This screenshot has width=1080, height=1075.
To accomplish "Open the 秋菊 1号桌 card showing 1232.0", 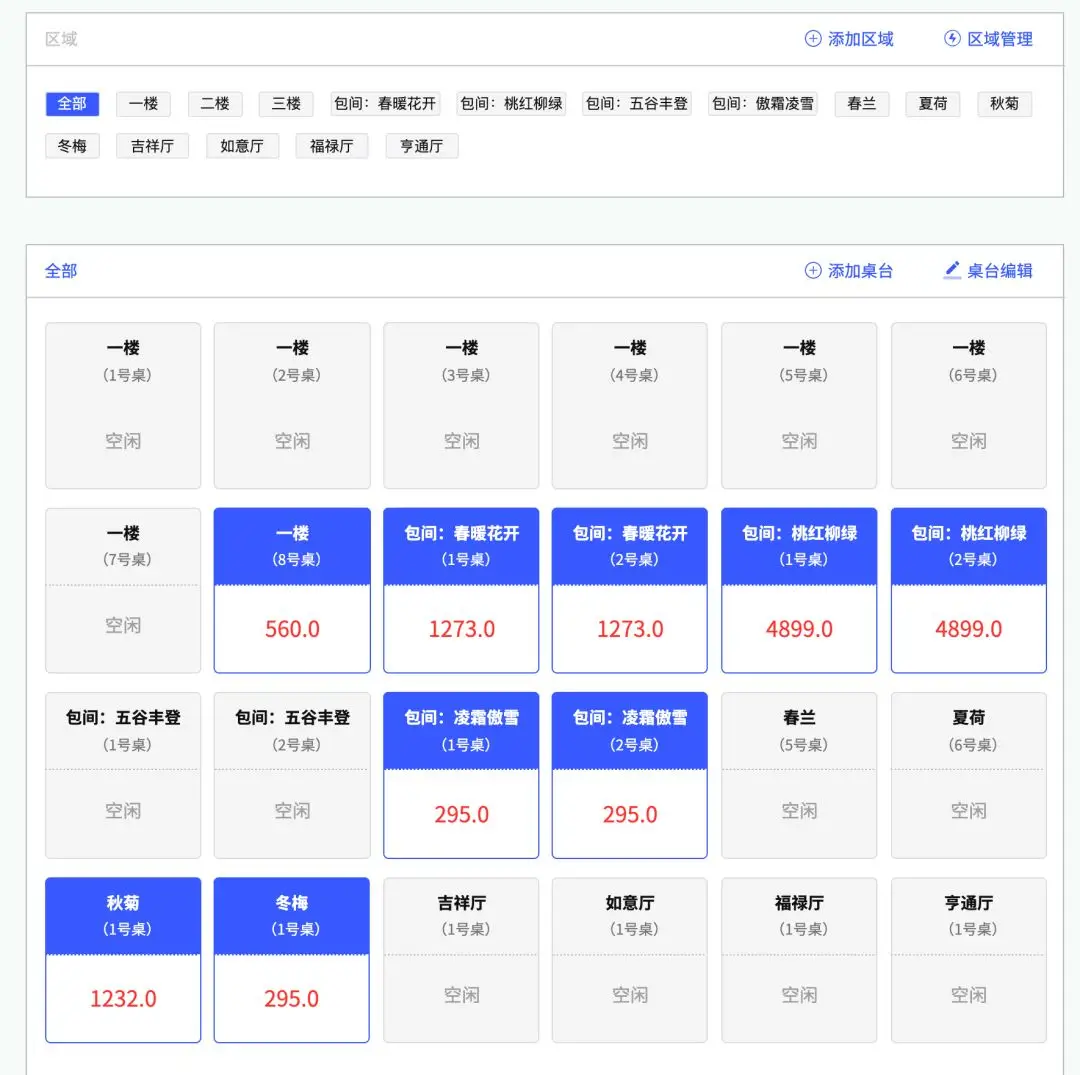I will (x=123, y=960).
